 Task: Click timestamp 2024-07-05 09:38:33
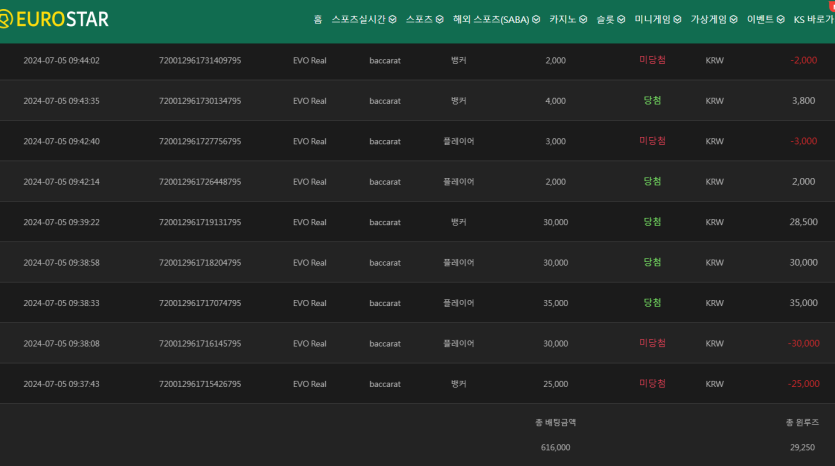61,304
